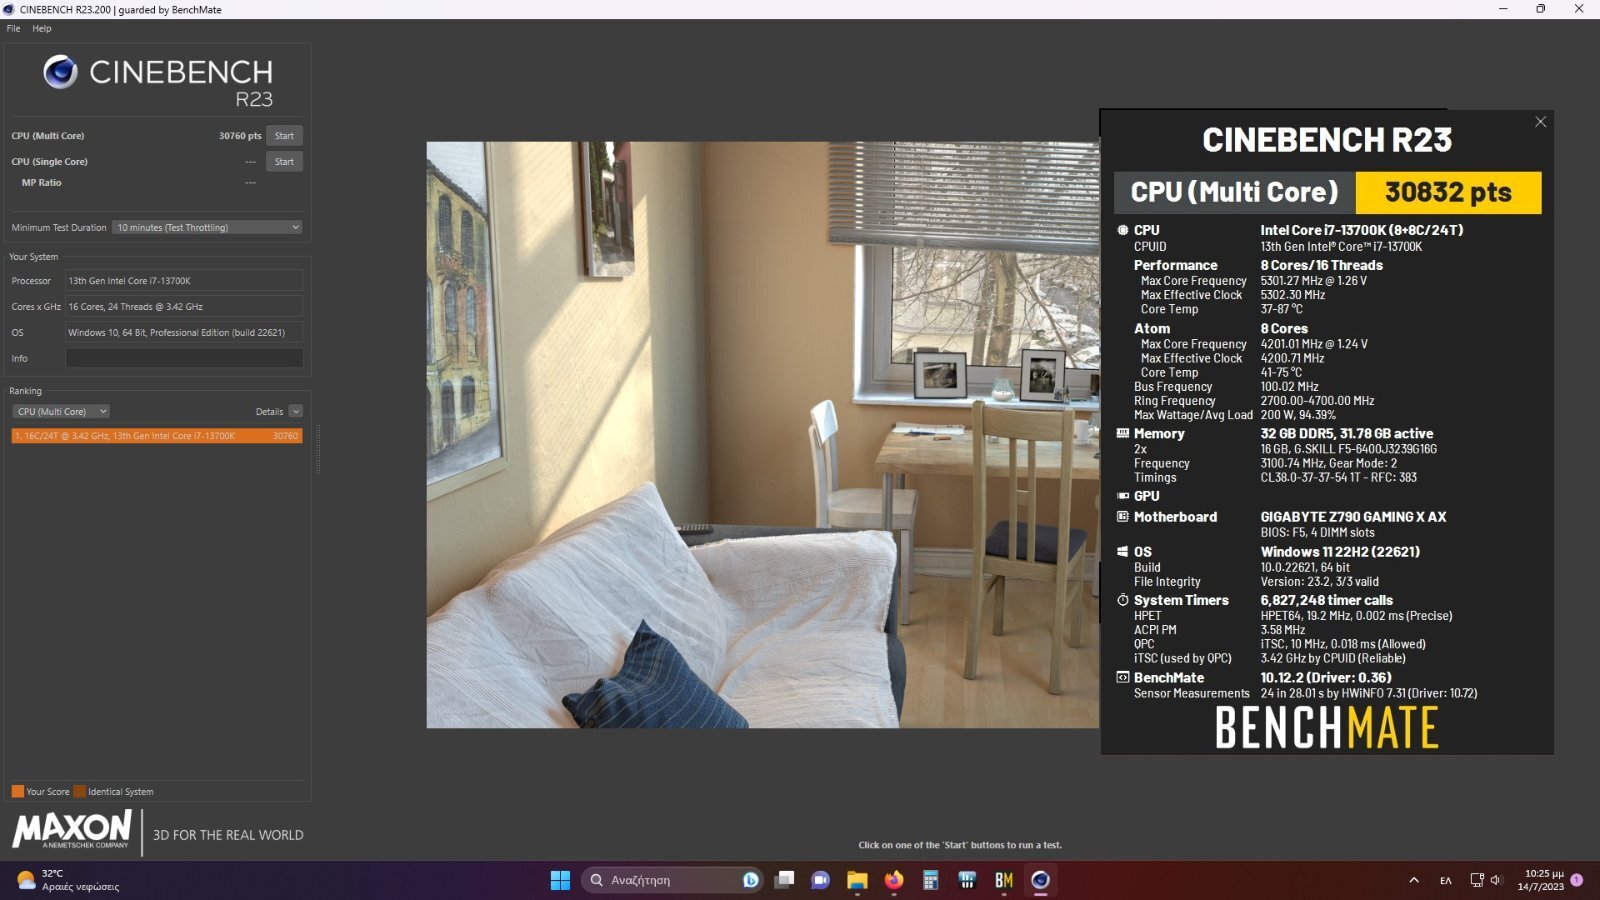Open the volume tray icon
The height and width of the screenshot is (900, 1600).
(x=1496, y=881)
